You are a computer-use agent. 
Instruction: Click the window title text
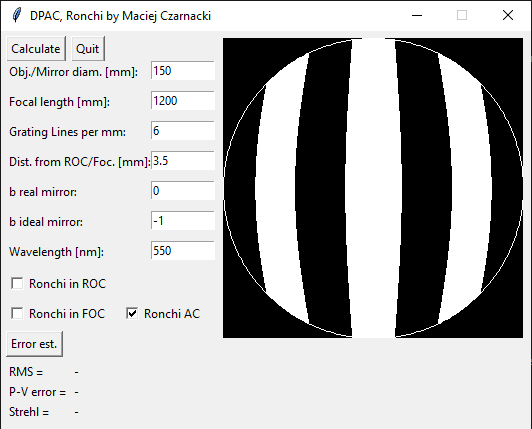[120, 16]
